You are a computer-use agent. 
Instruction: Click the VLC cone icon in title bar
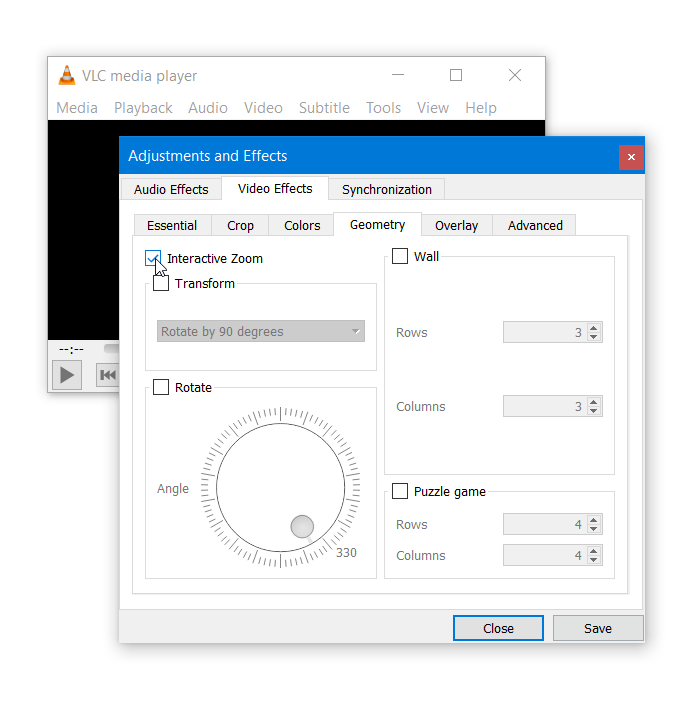click(x=67, y=75)
